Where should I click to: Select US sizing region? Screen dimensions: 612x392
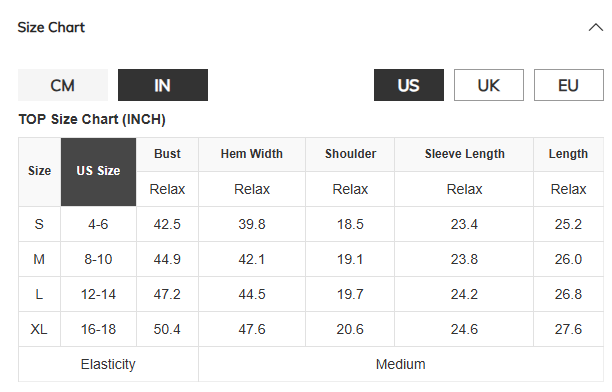coord(409,85)
